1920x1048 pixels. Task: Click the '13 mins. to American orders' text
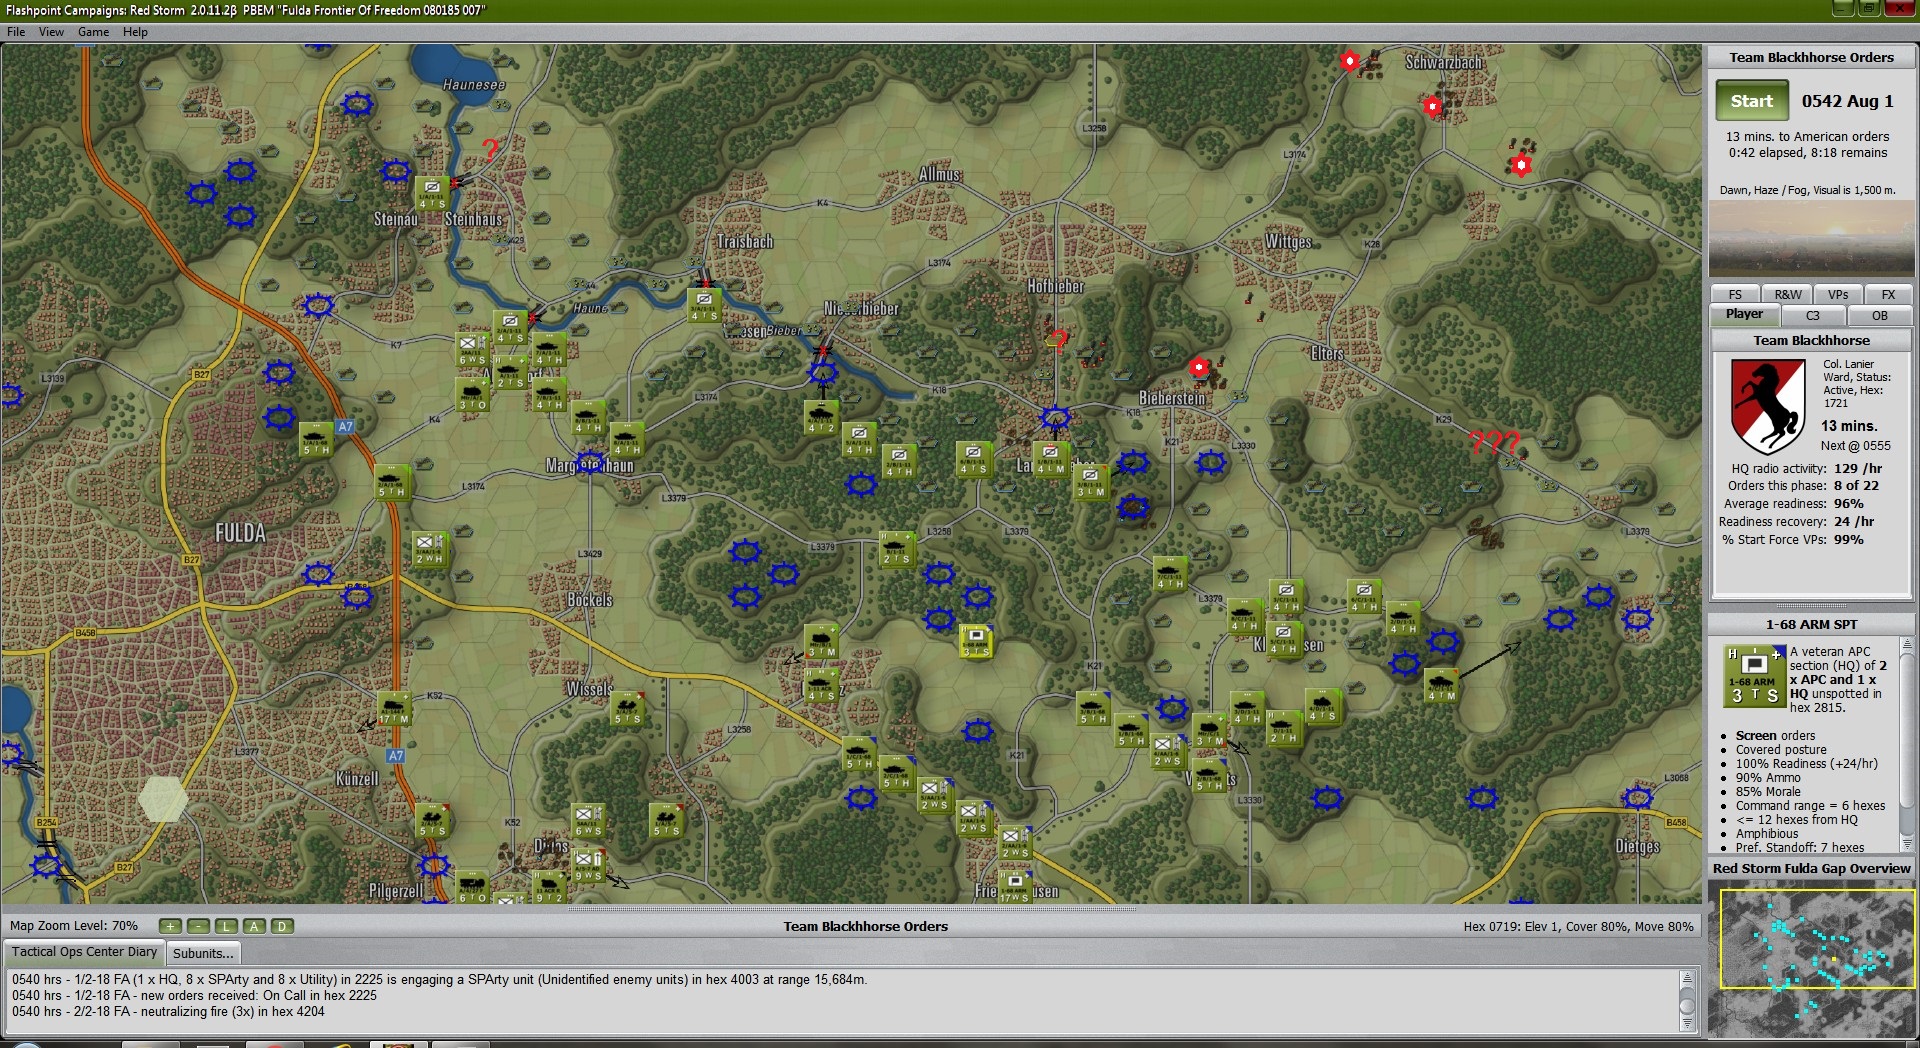point(1807,136)
